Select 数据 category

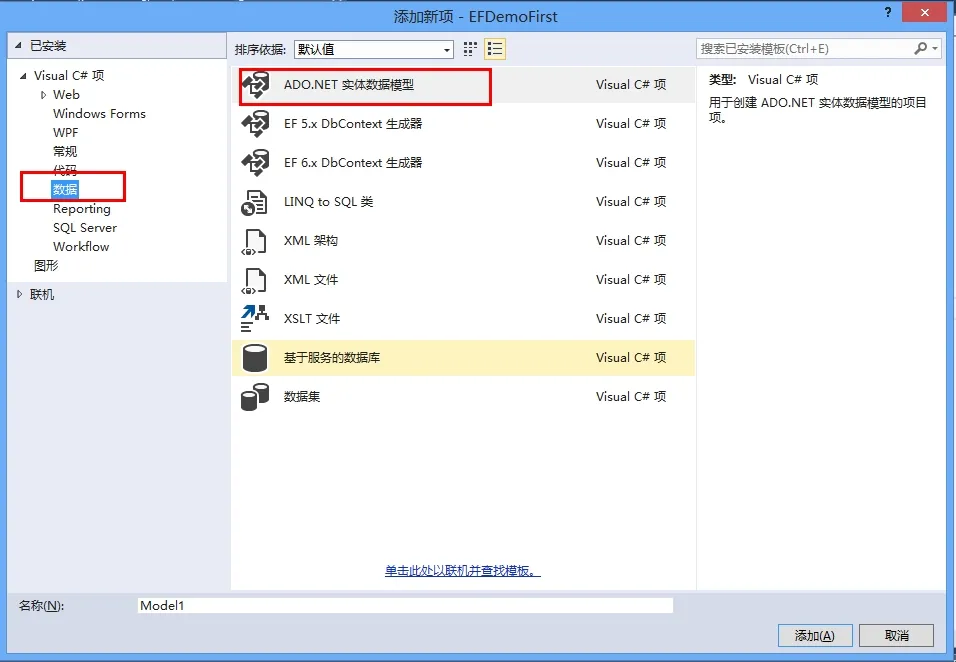click(x=65, y=189)
